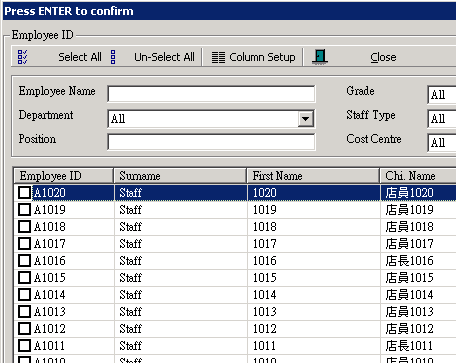Click first name cell 1019
The image size is (456, 363).
pos(265,210)
